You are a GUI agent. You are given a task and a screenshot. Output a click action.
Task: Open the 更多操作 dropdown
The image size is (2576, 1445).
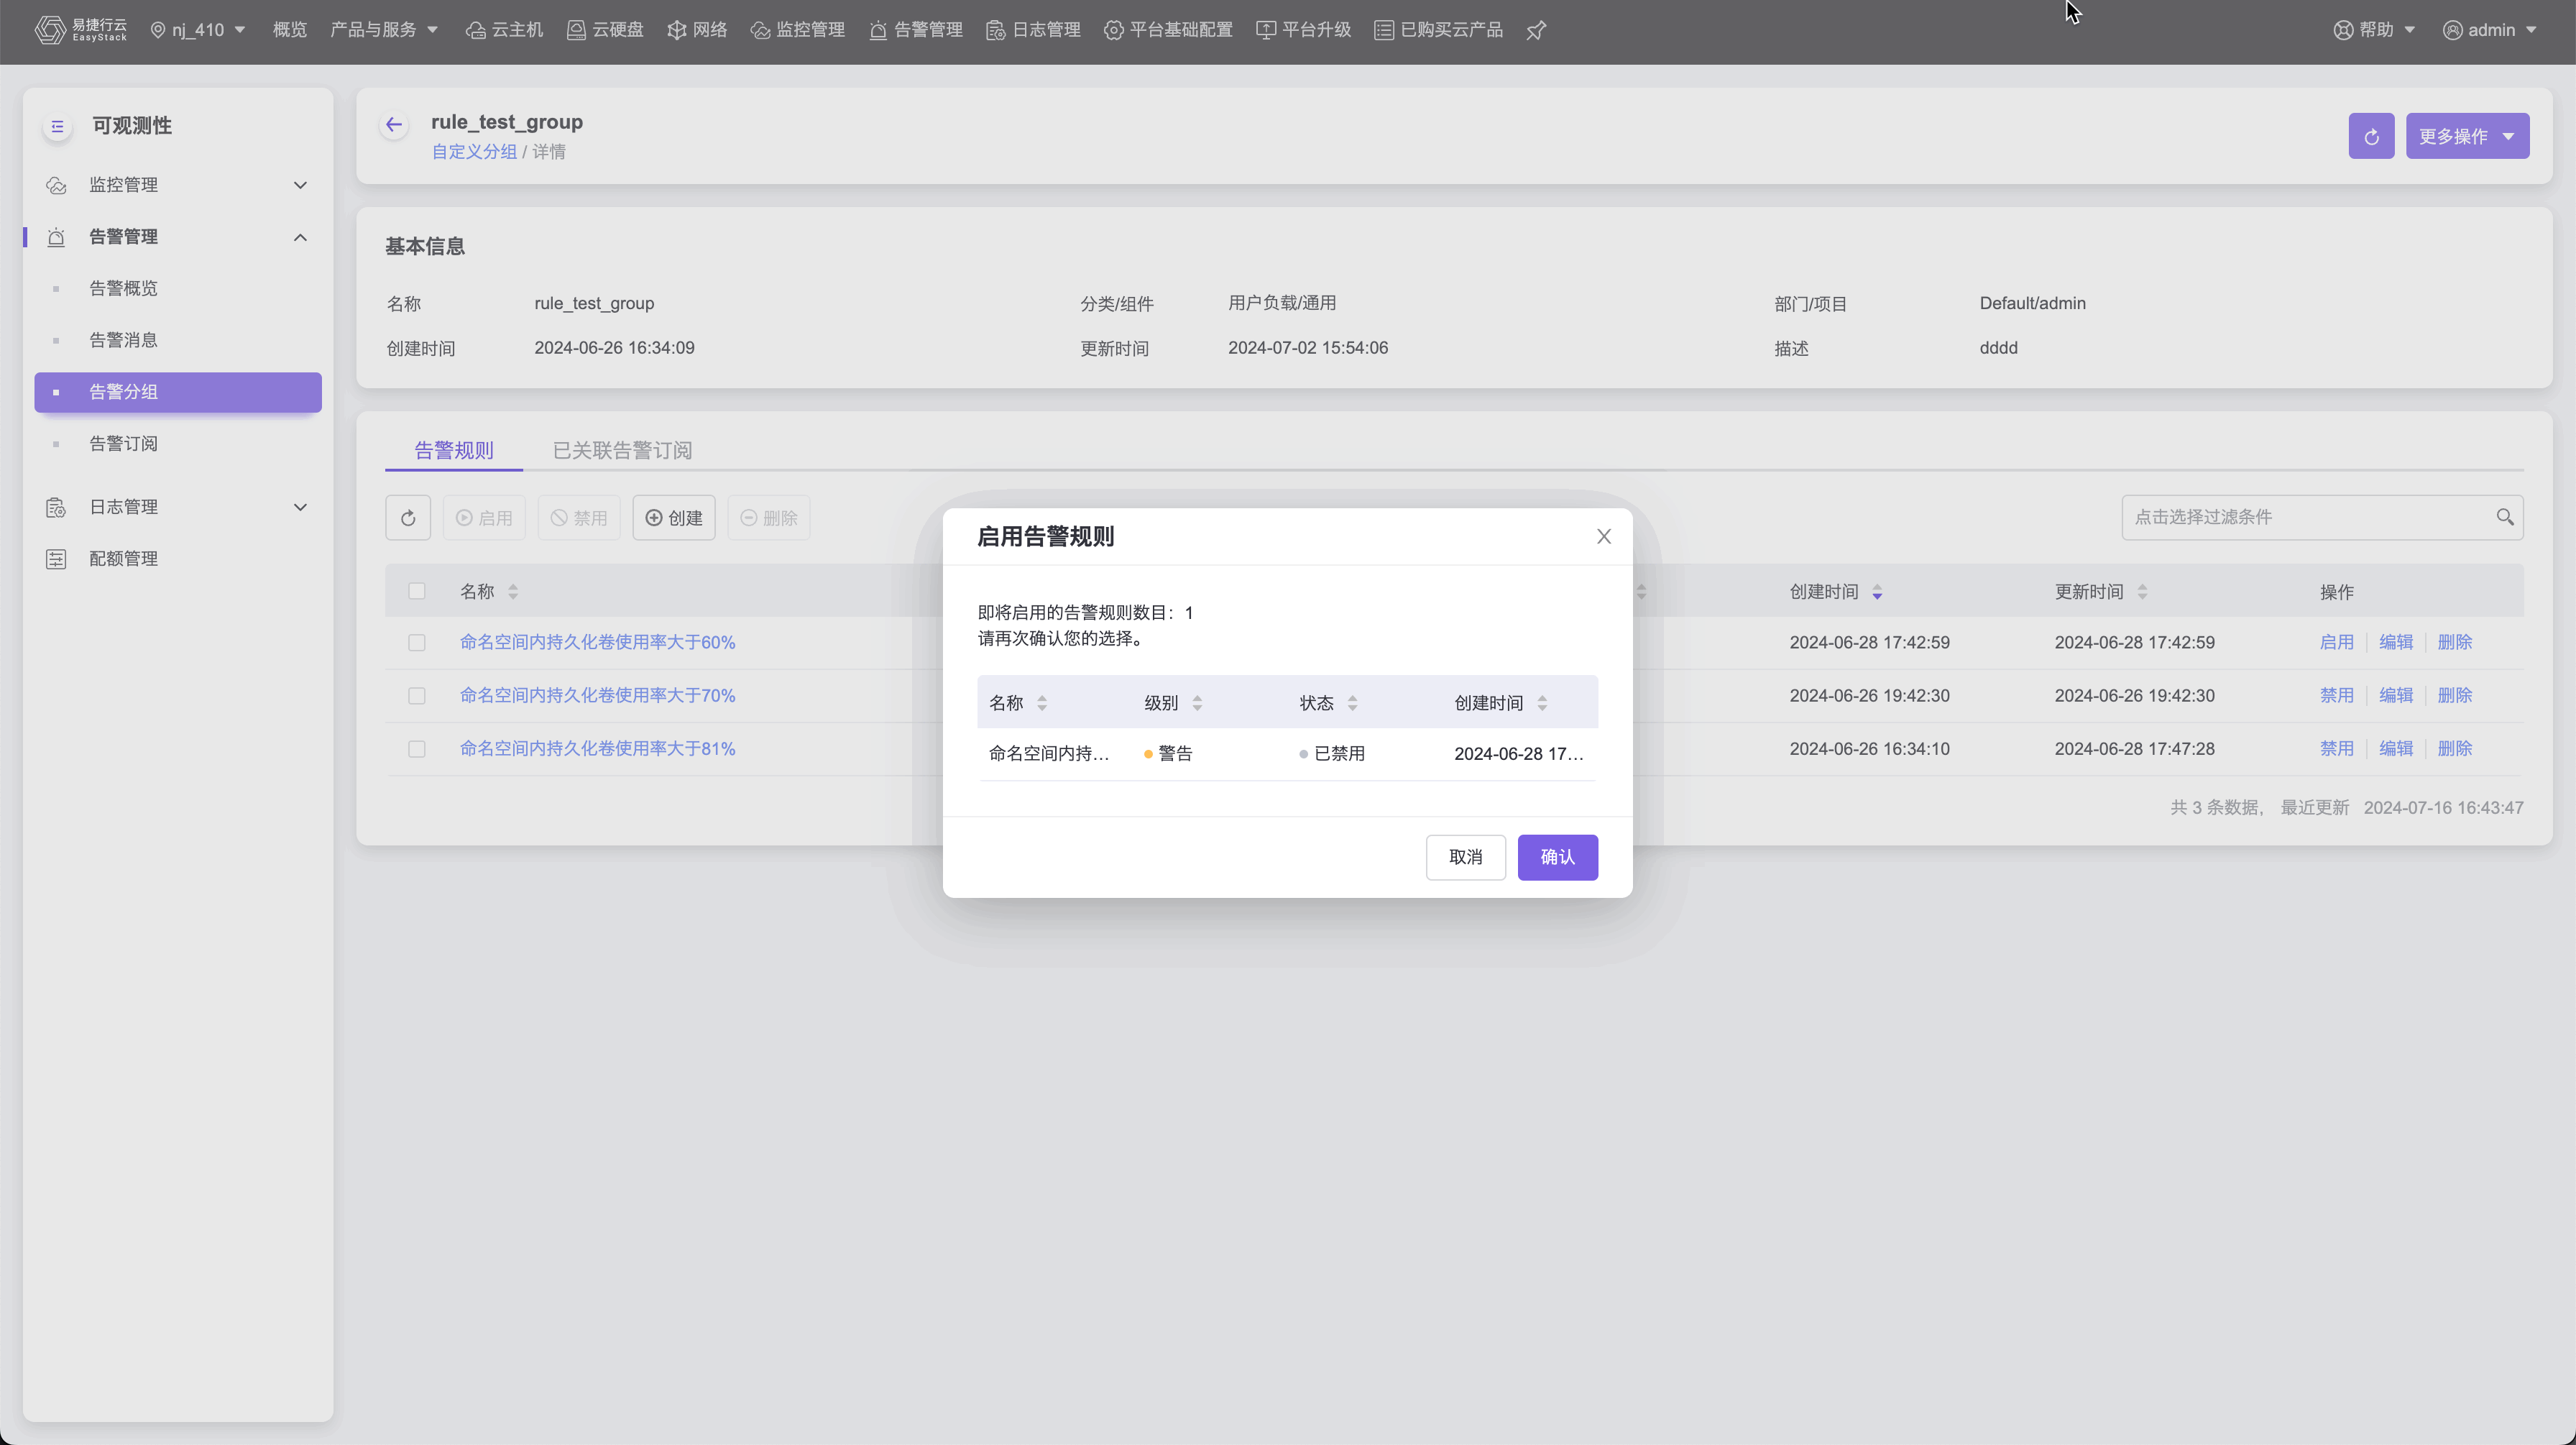pos(2467,136)
